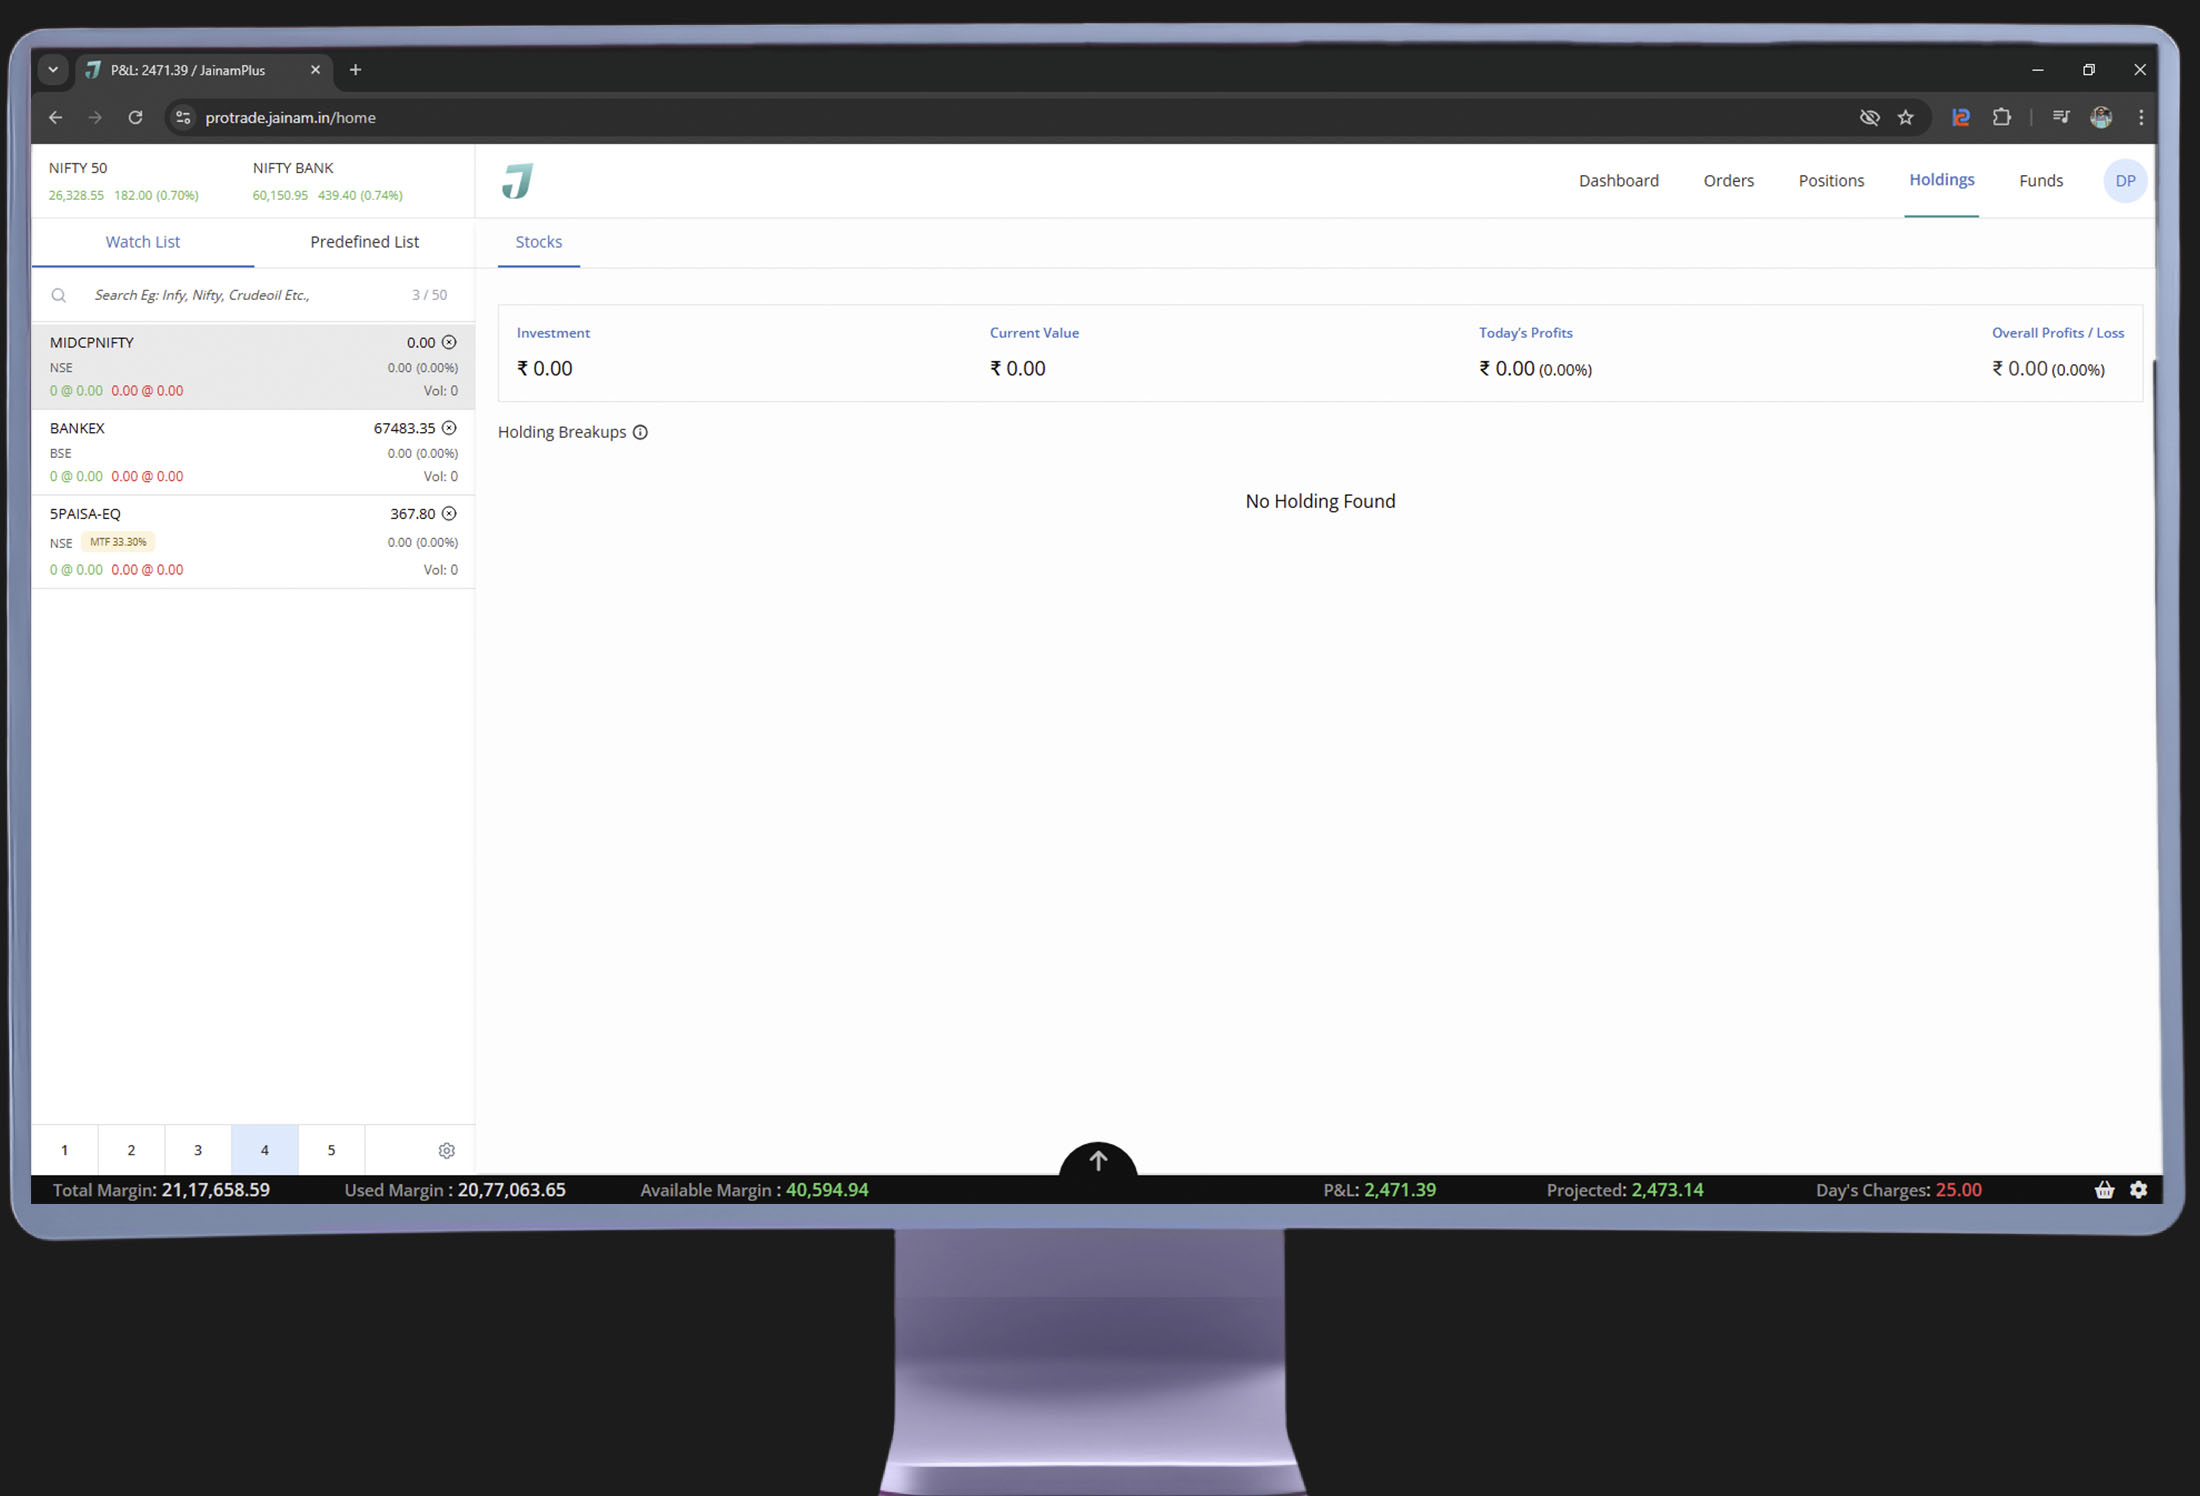Click the crossed-eye icon in address bar
This screenshot has width=2200, height=1496.
(1868, 118)
